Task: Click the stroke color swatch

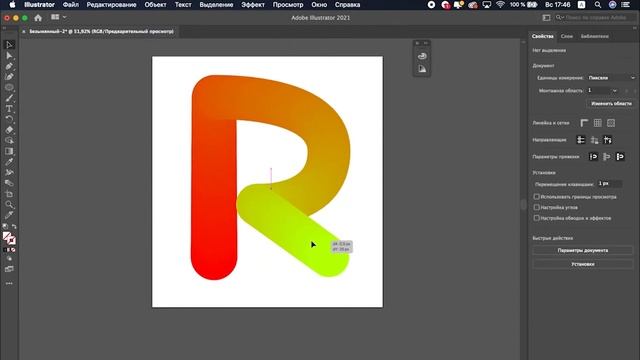Action: point(12,241)
